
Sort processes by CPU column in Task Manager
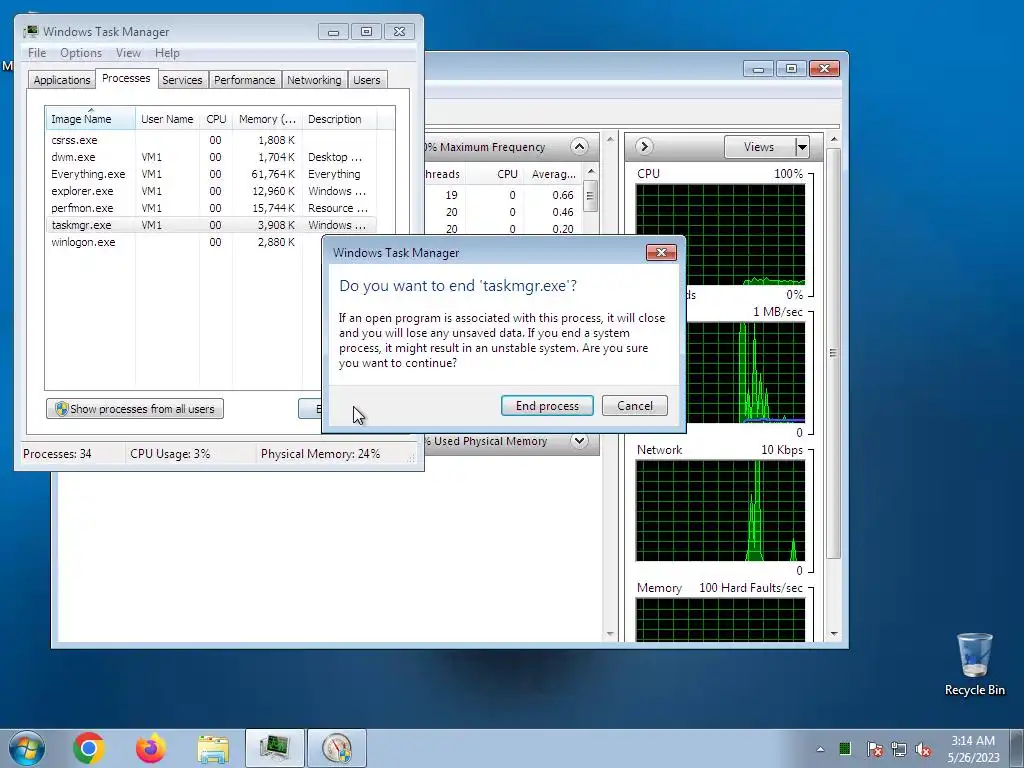(x=216, y=119)
